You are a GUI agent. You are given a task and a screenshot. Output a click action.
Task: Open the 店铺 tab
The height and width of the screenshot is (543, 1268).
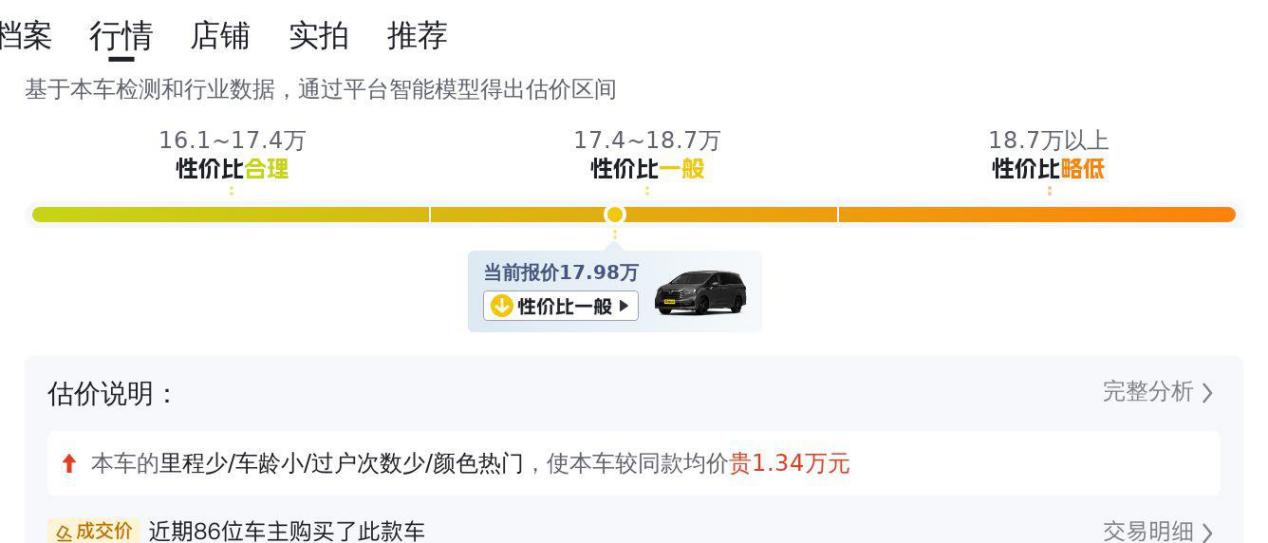pos(219,36)
